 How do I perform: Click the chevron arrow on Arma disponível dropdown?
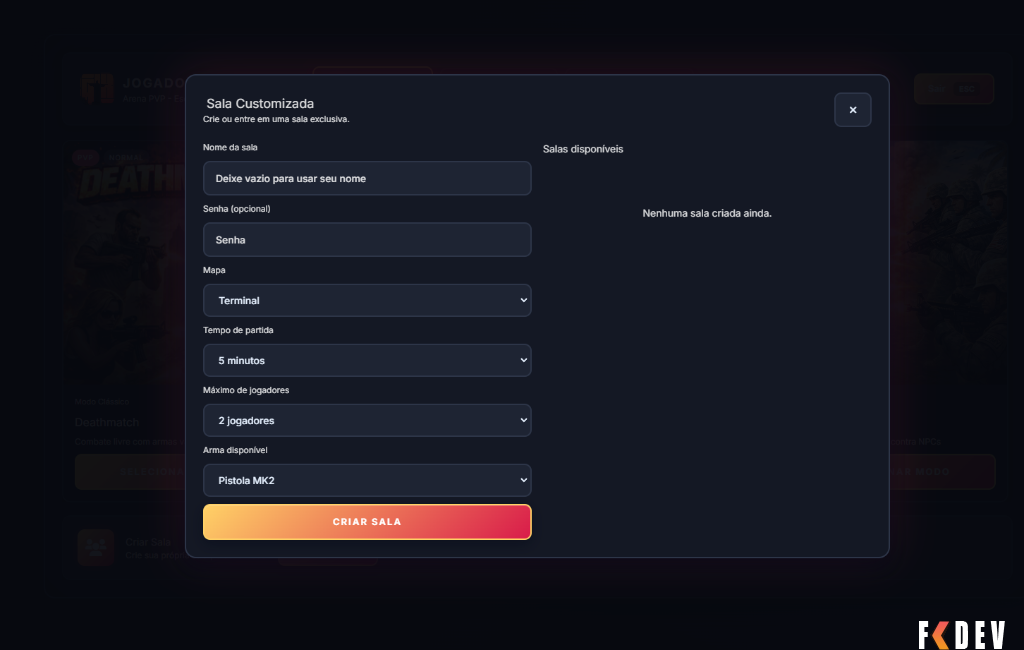[523, 480]
